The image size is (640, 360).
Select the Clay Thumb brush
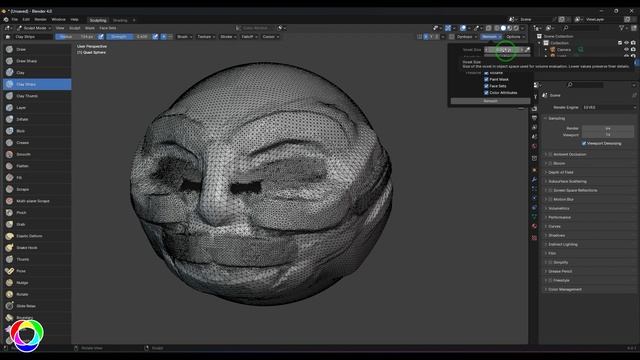37,96
